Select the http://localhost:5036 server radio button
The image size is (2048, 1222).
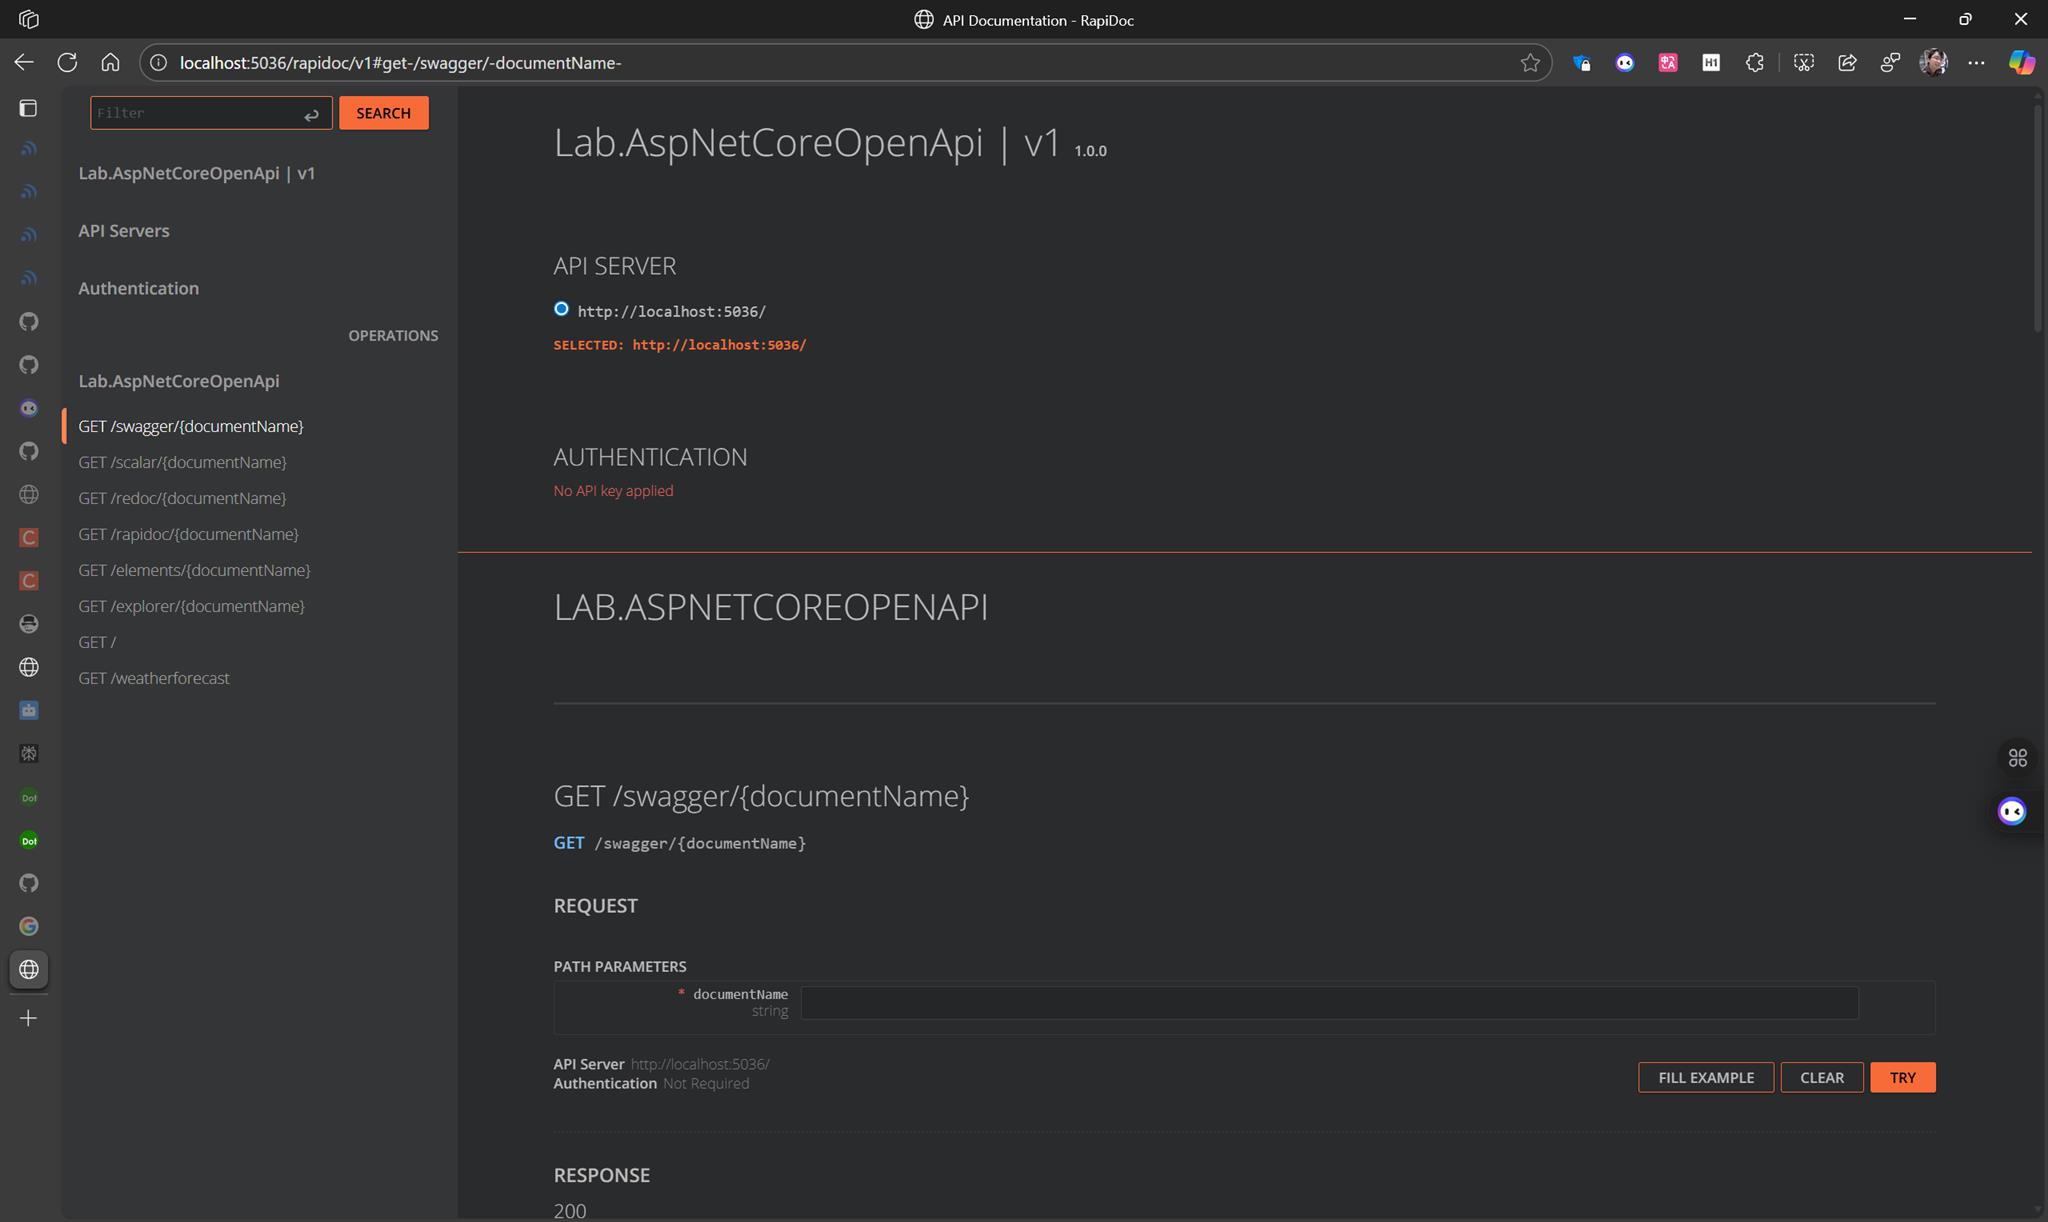tap(561, 308)
